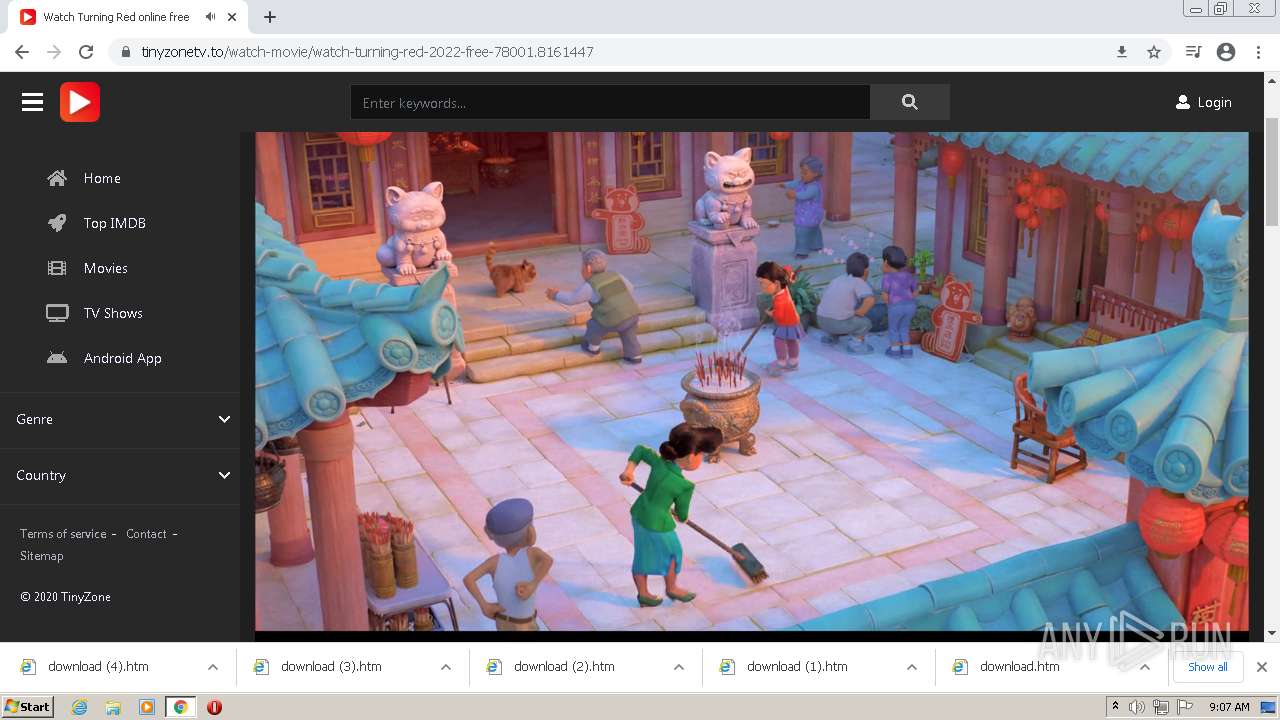Image resolution: width=1280 pixels, height=720 pixels.
Task: Open the hamburger sidebar menu
Action: point(32,102)
